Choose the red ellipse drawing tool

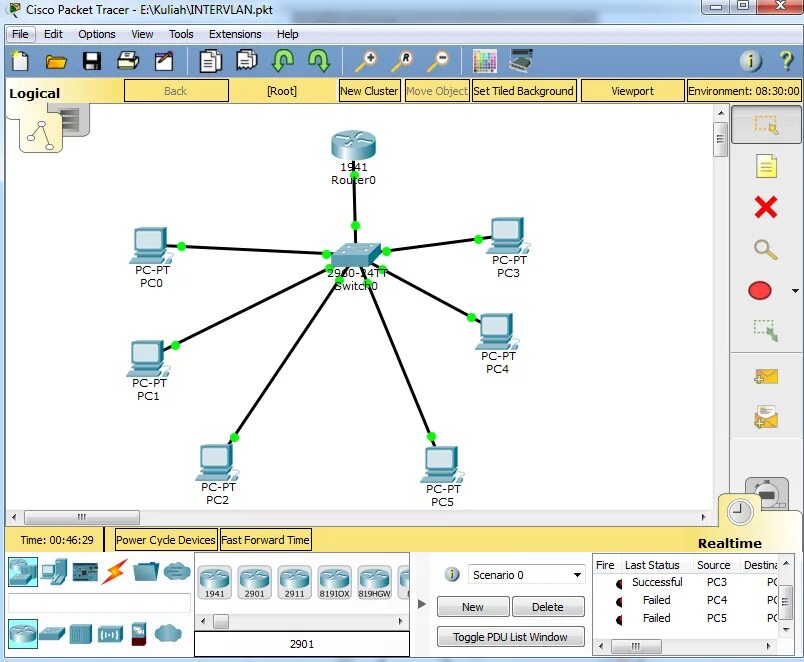pos(760,290)
